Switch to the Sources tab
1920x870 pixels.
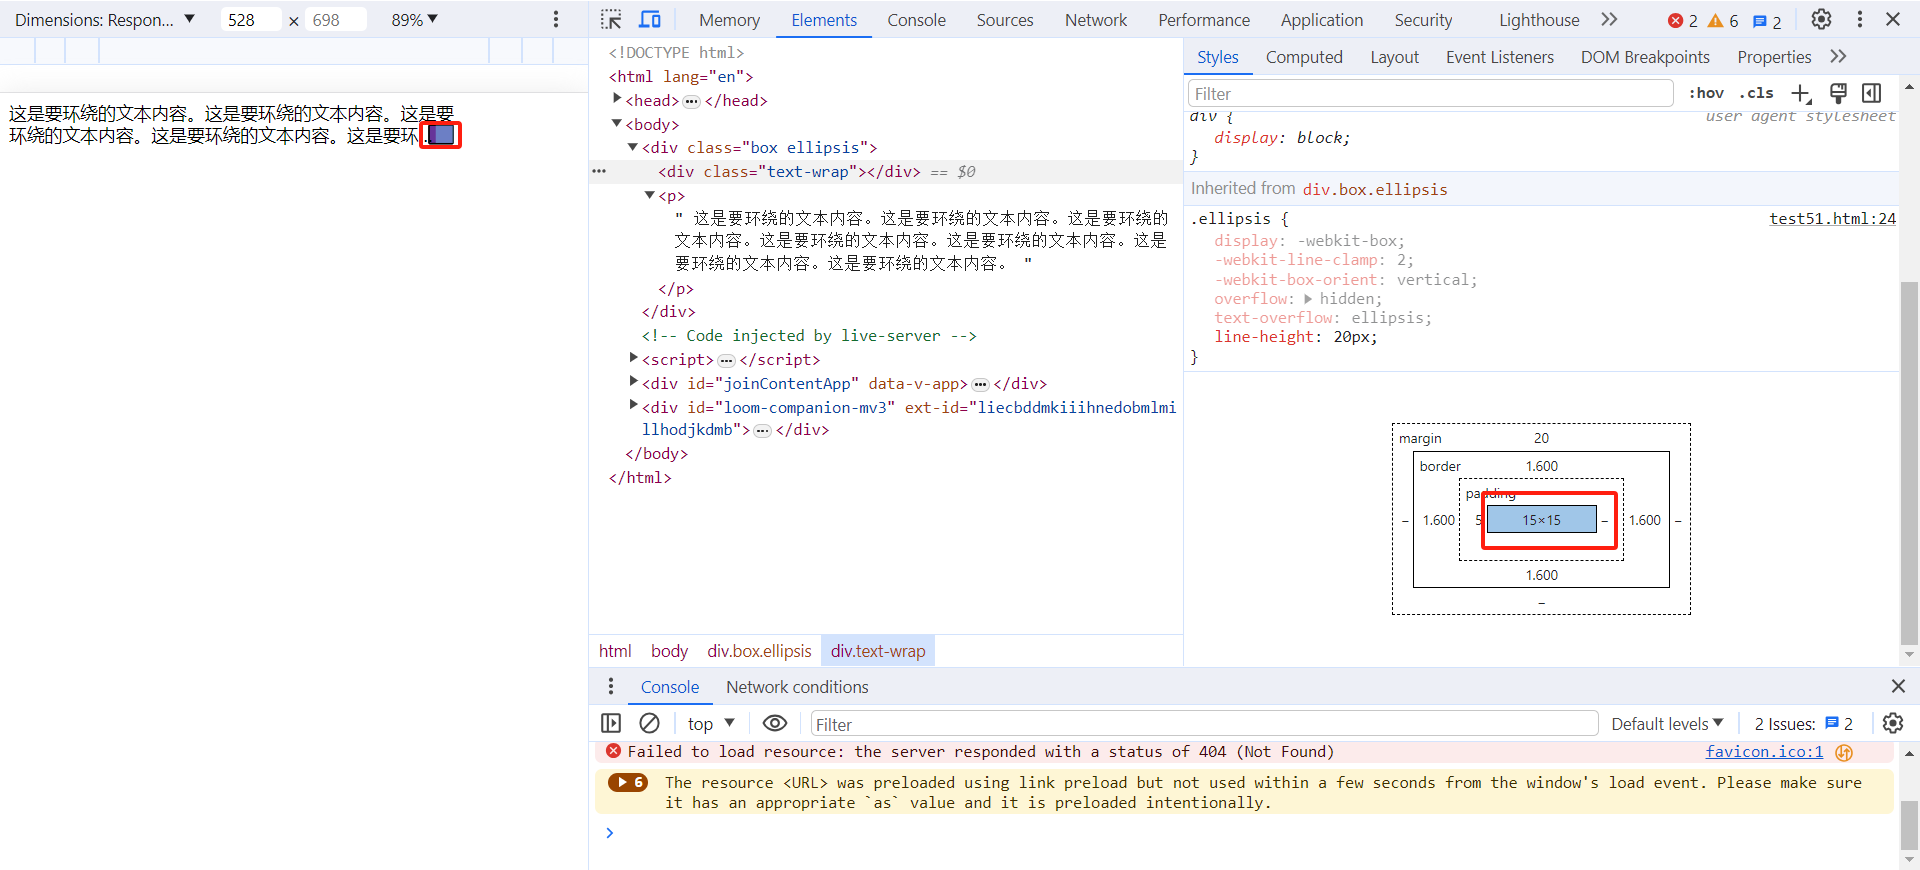[1005, 20]
